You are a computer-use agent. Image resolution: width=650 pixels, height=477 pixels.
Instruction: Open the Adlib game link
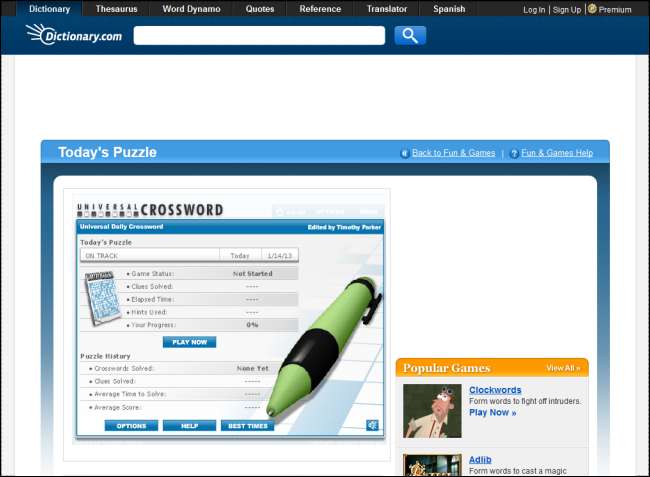tap(480, 460)
